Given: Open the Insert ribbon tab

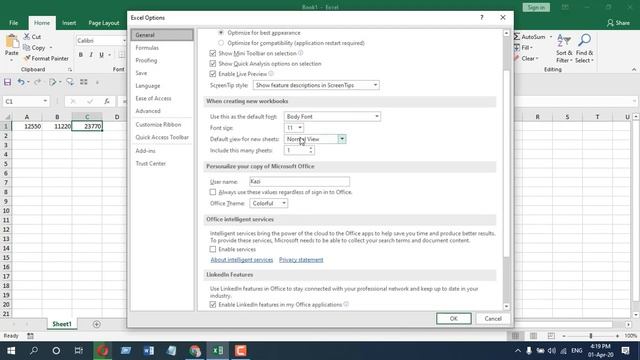Looking at the screenshot, I should tap(69, 23).
